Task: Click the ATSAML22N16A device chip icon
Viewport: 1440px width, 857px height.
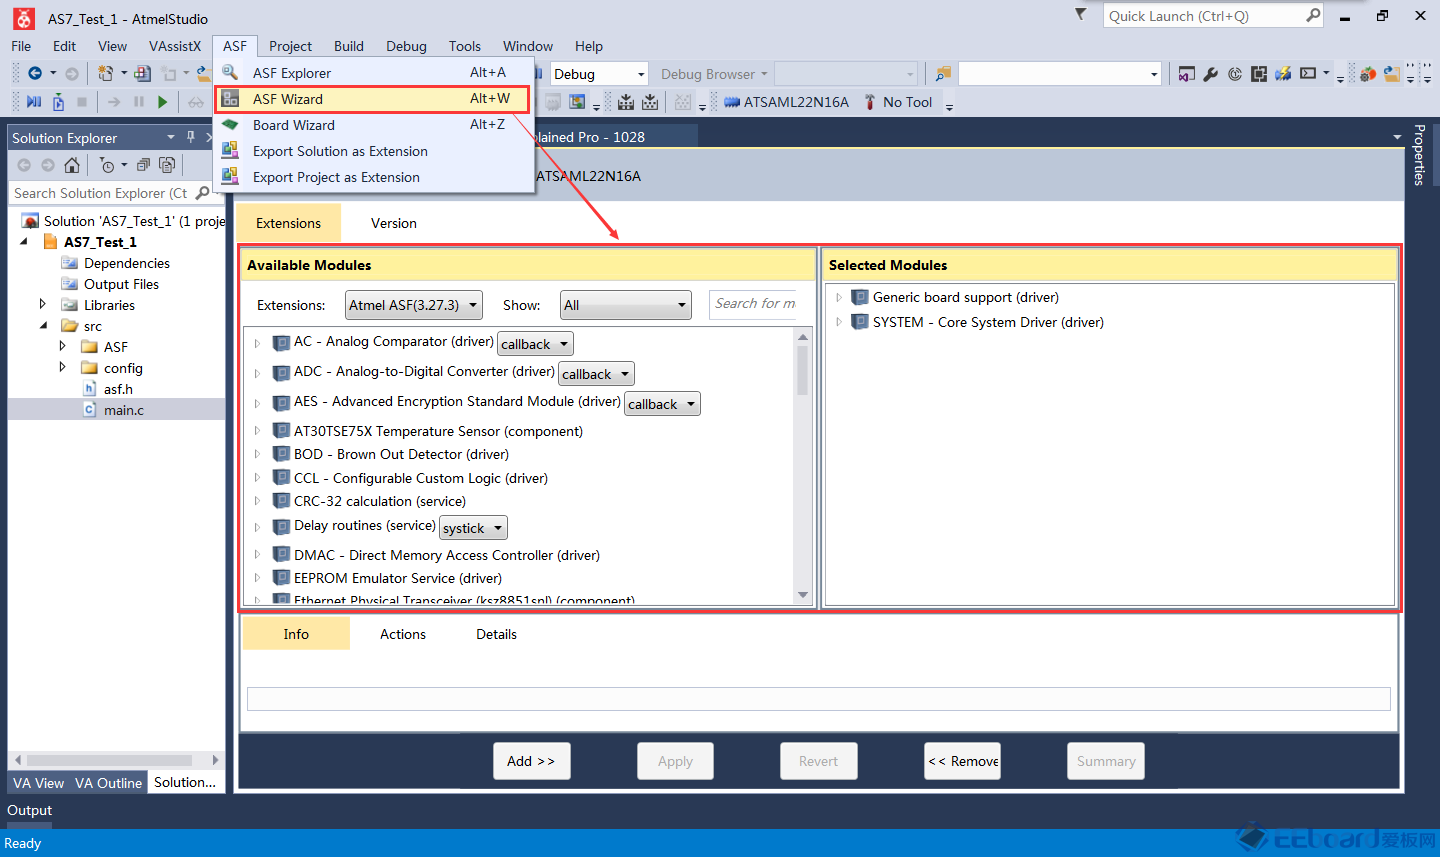Action: tap(732, 102)
